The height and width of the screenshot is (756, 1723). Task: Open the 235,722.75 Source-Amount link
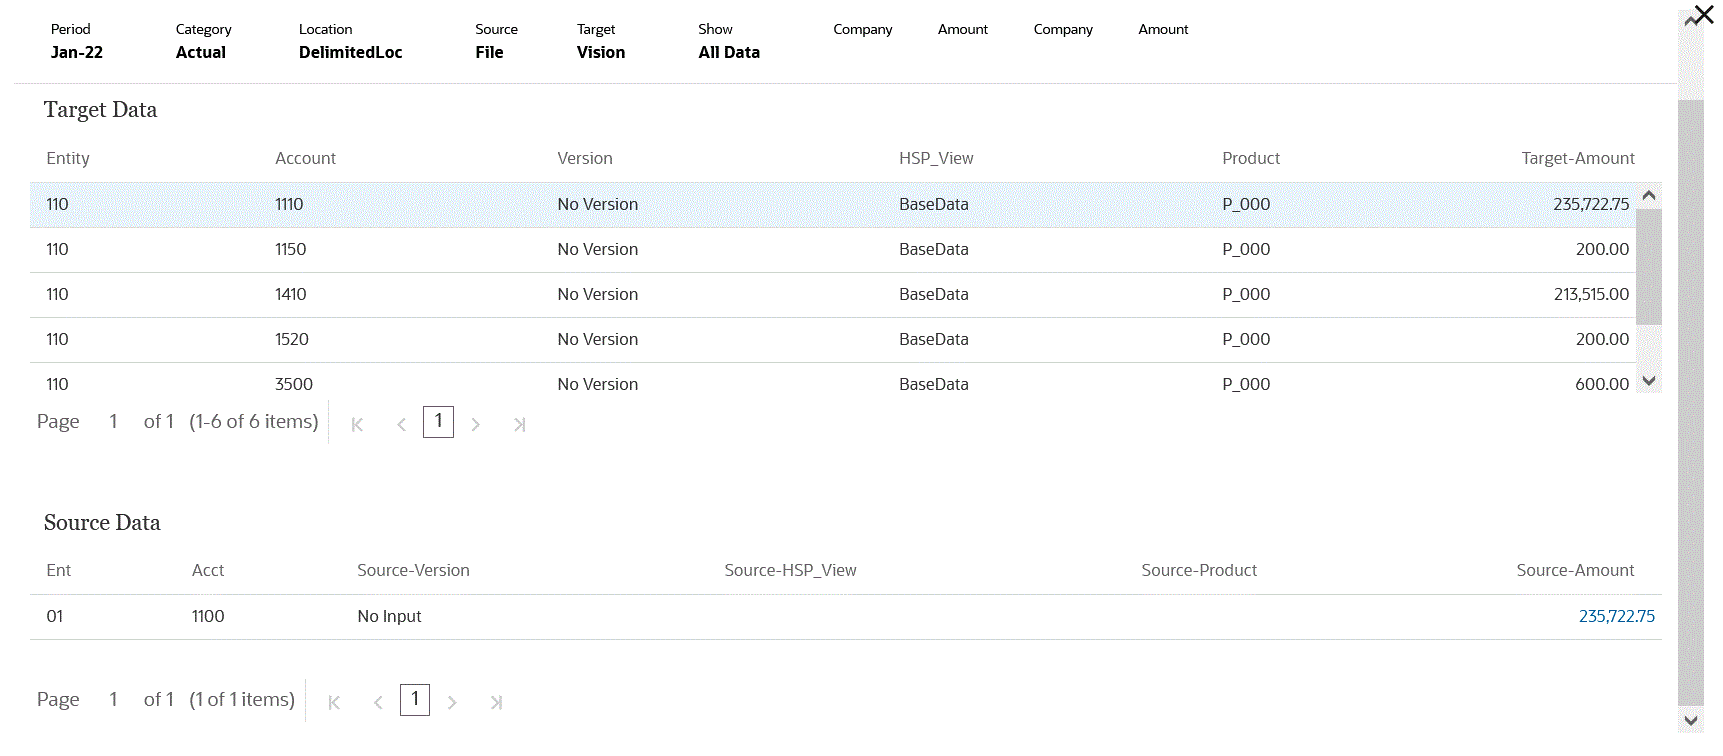pos(1616,616)
